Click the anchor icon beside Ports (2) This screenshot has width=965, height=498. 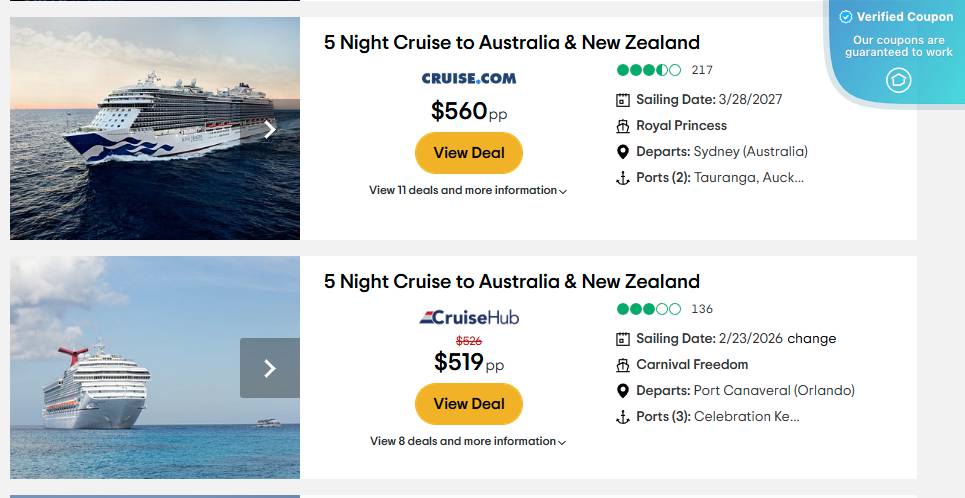(623, 178)
